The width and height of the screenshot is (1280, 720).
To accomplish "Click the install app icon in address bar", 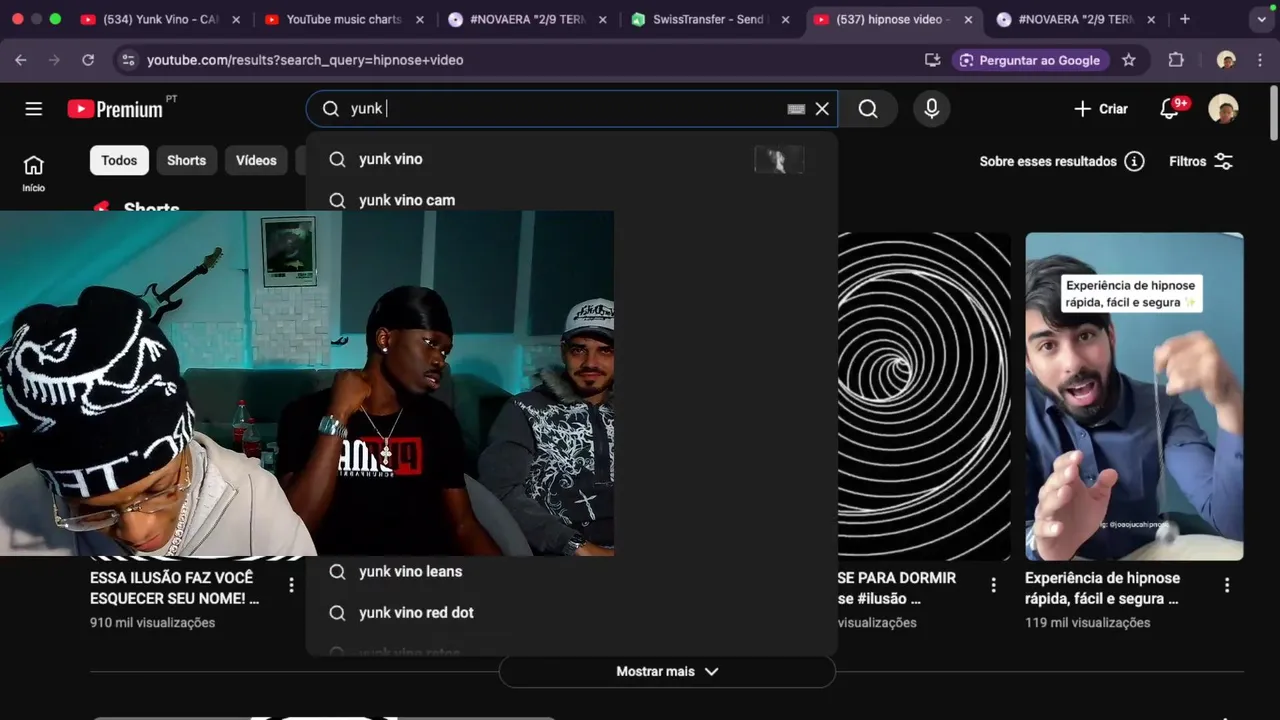I will pos(932,60).
